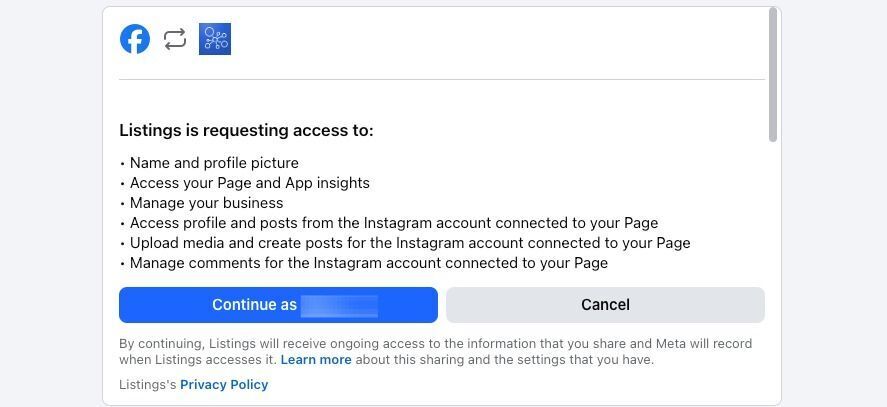Open Listings's Privacy Policy link

point(224,384)
